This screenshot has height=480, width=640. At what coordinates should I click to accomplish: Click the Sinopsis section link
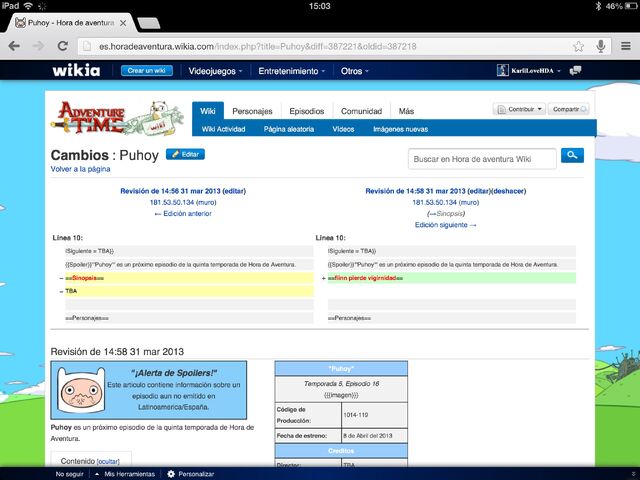pos(446,213)
